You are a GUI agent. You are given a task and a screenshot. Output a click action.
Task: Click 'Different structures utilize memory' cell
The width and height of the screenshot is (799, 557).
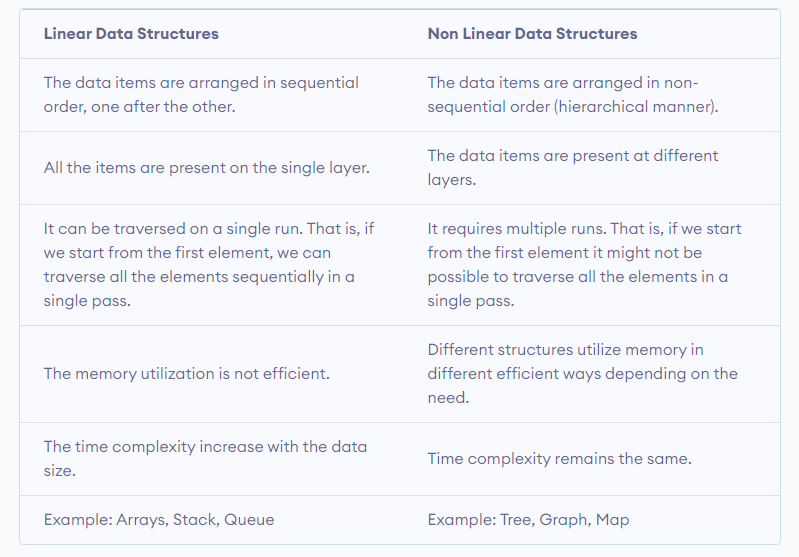coord(582,373)
